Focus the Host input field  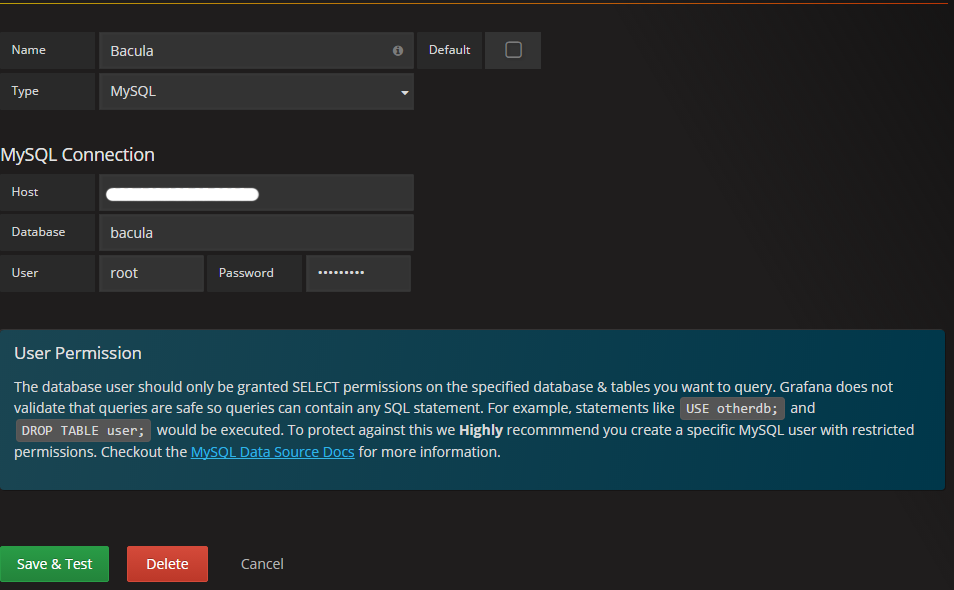click(x=256, y=192)
